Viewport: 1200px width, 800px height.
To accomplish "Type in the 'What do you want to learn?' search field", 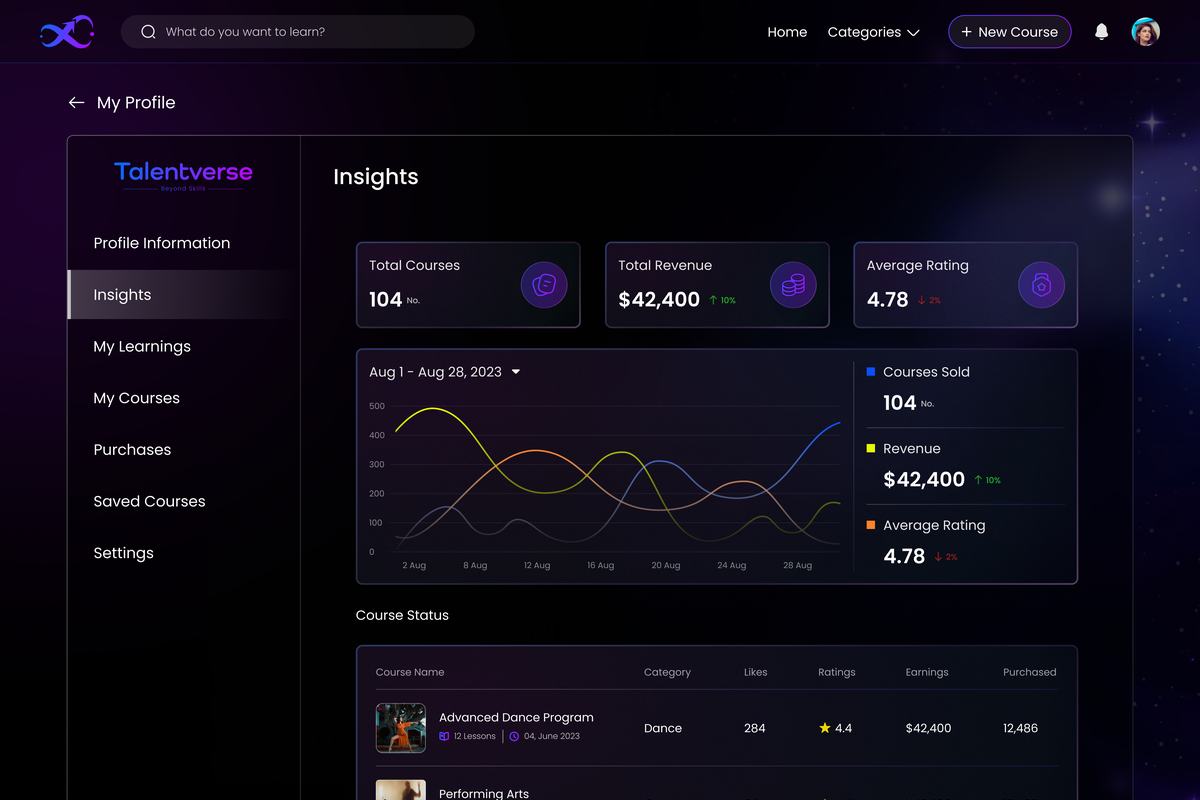I will tap(298, 32).
